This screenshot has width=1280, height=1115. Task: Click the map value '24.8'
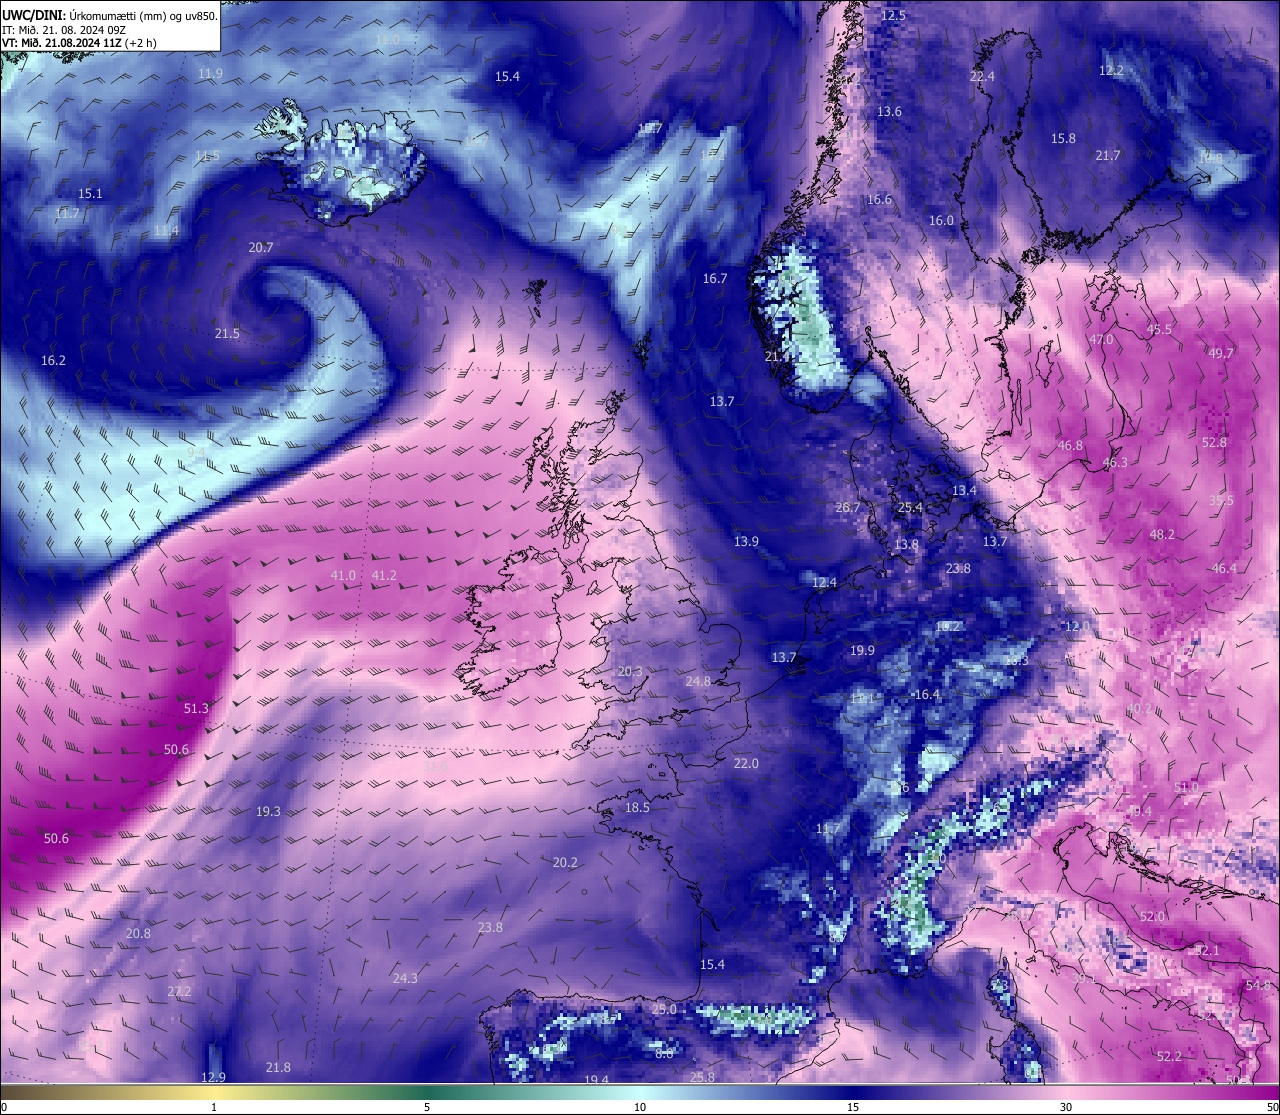[x=698, y=682]
